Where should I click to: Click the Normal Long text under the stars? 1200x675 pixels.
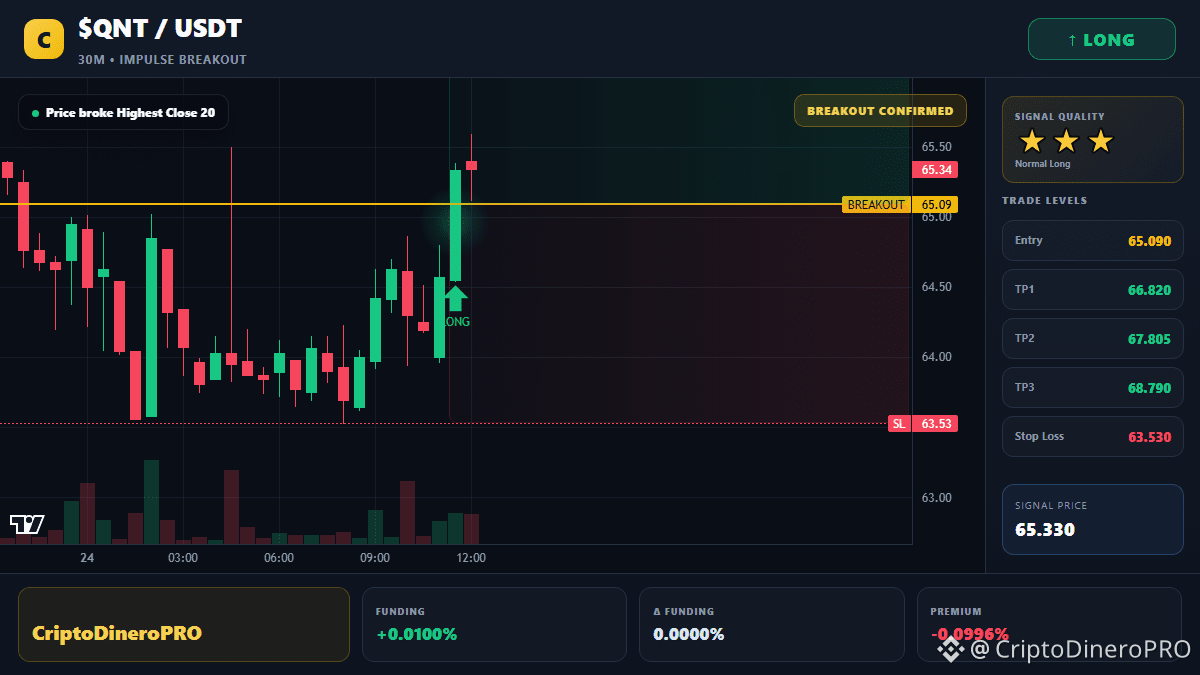pos(1042,164)
